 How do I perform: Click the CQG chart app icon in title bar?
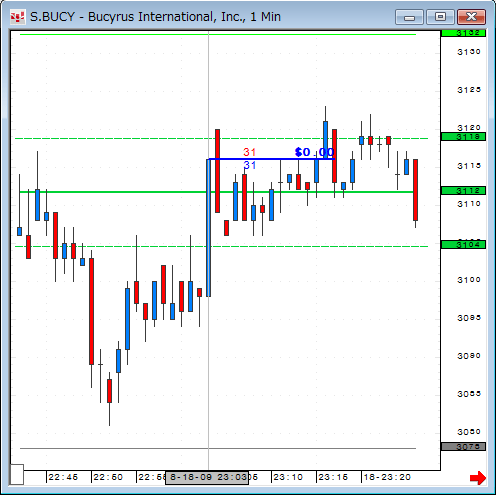[x=17, y=17]
